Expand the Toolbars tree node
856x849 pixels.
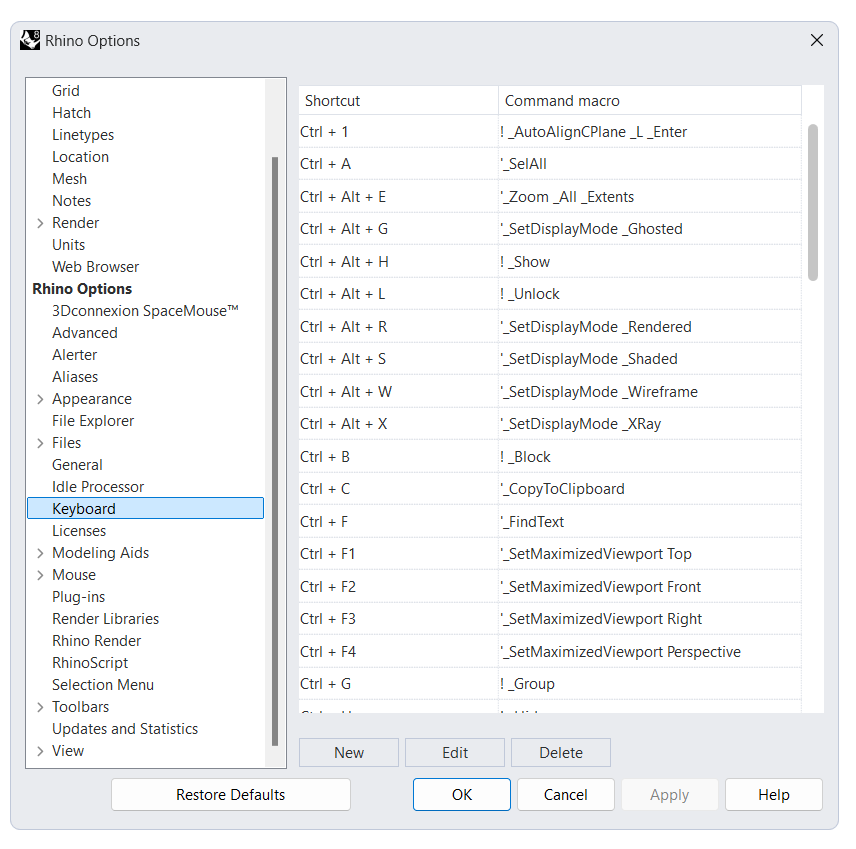(x=40, y=707)
